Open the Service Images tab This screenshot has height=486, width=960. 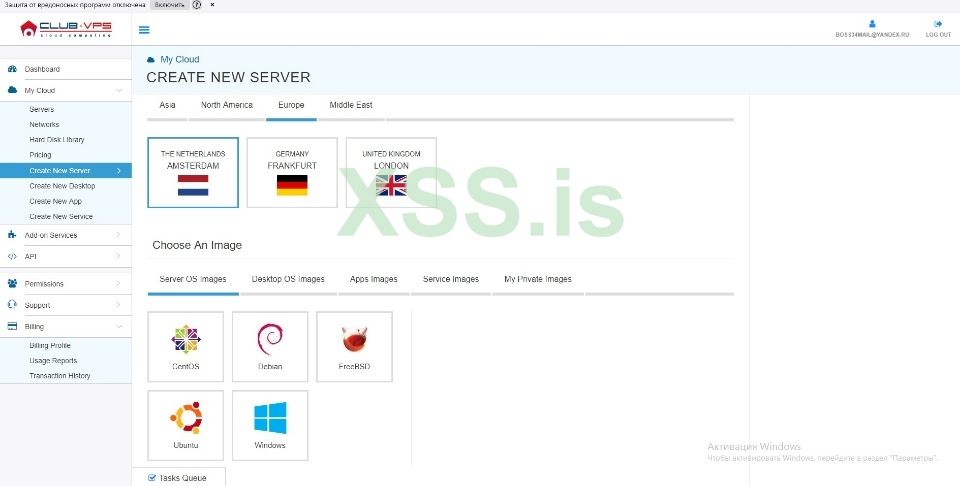coord(451,279)
